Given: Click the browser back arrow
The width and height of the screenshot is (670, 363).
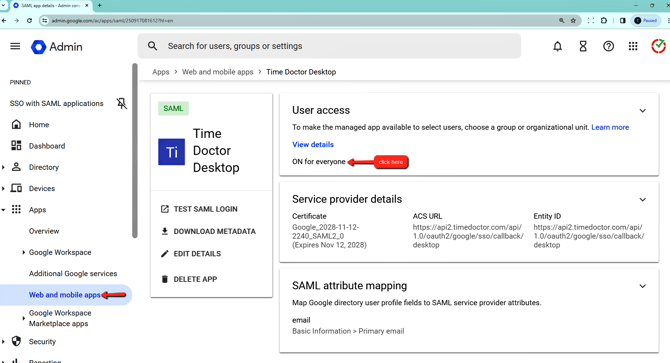Looking at the screenshot, I should pos(4,20).
